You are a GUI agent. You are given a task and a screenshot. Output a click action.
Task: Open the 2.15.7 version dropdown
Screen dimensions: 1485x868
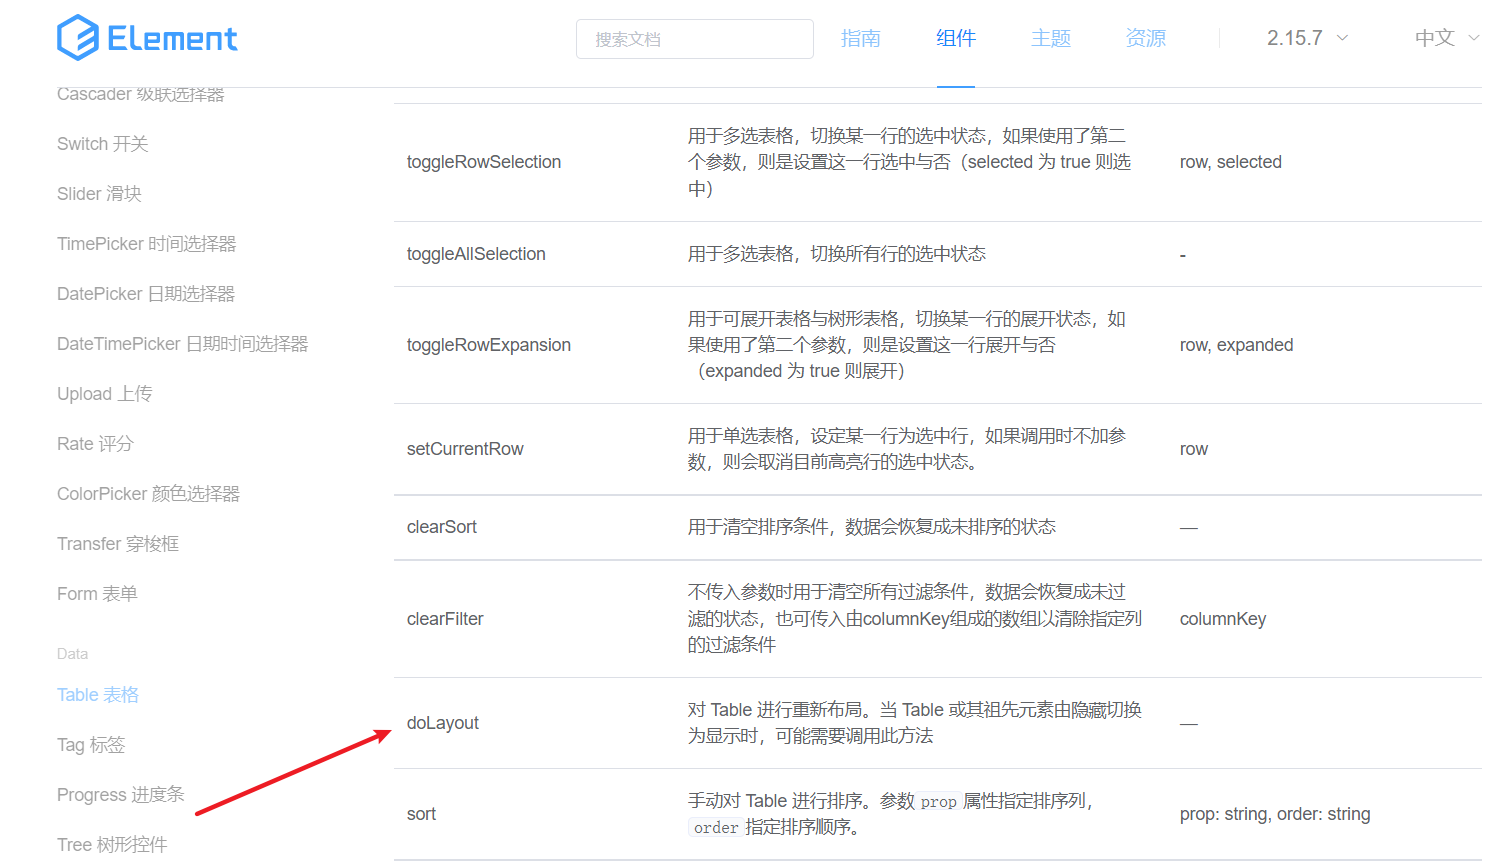click(x=1307, y=38)
